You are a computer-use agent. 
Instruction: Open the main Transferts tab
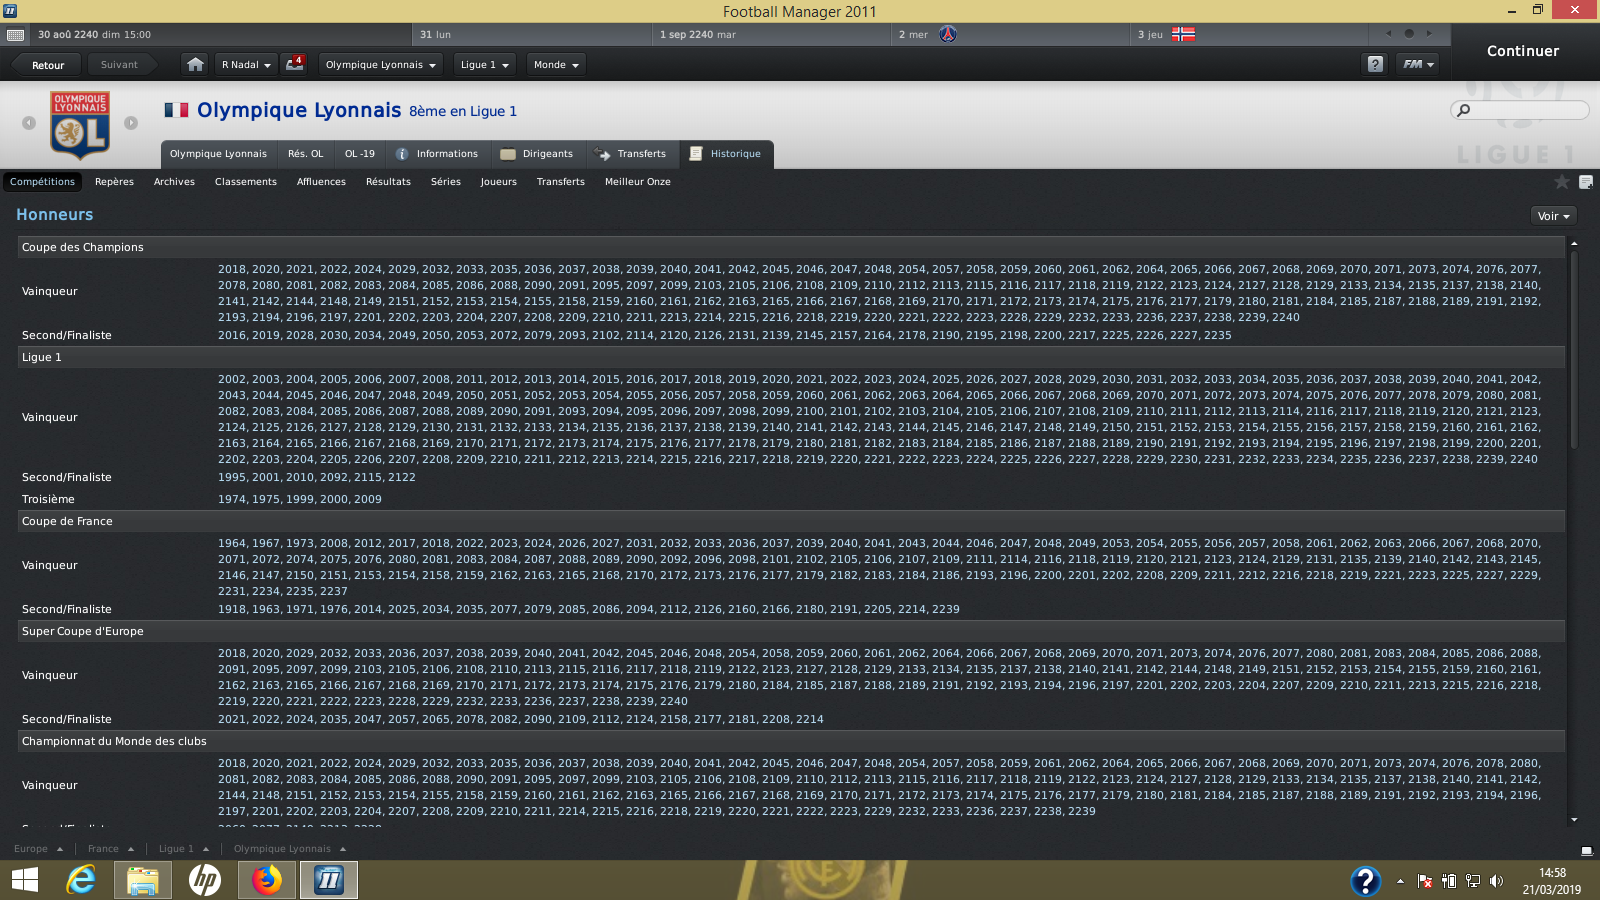[630, 154]
